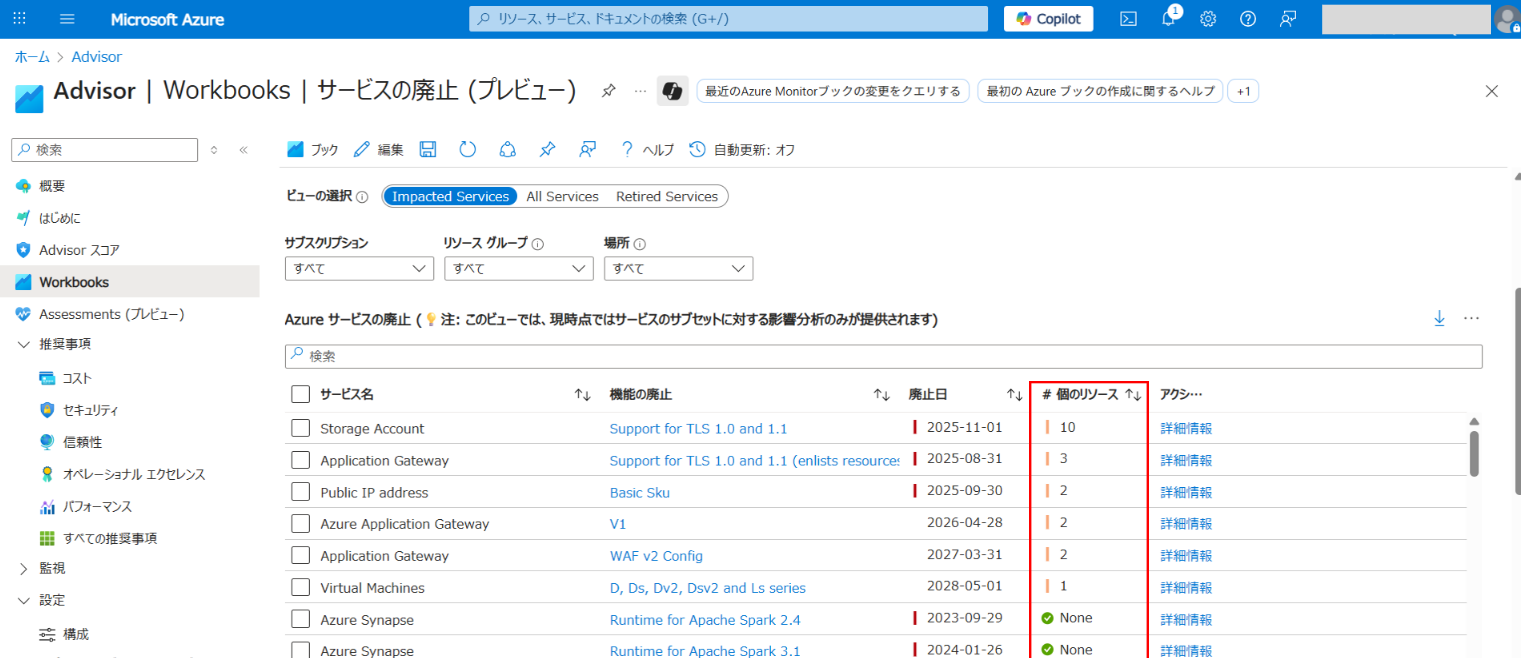Click the Copilot button
This screenshot has height=658, width=1521.
click(1048, 19)
